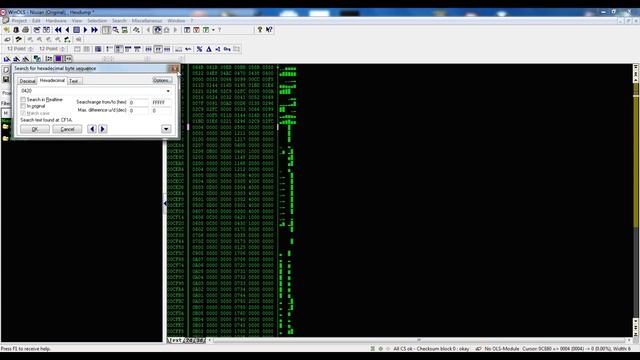Click the search range from field
Viewport: 640px width, 360px height.
click(x=138, y=102)
